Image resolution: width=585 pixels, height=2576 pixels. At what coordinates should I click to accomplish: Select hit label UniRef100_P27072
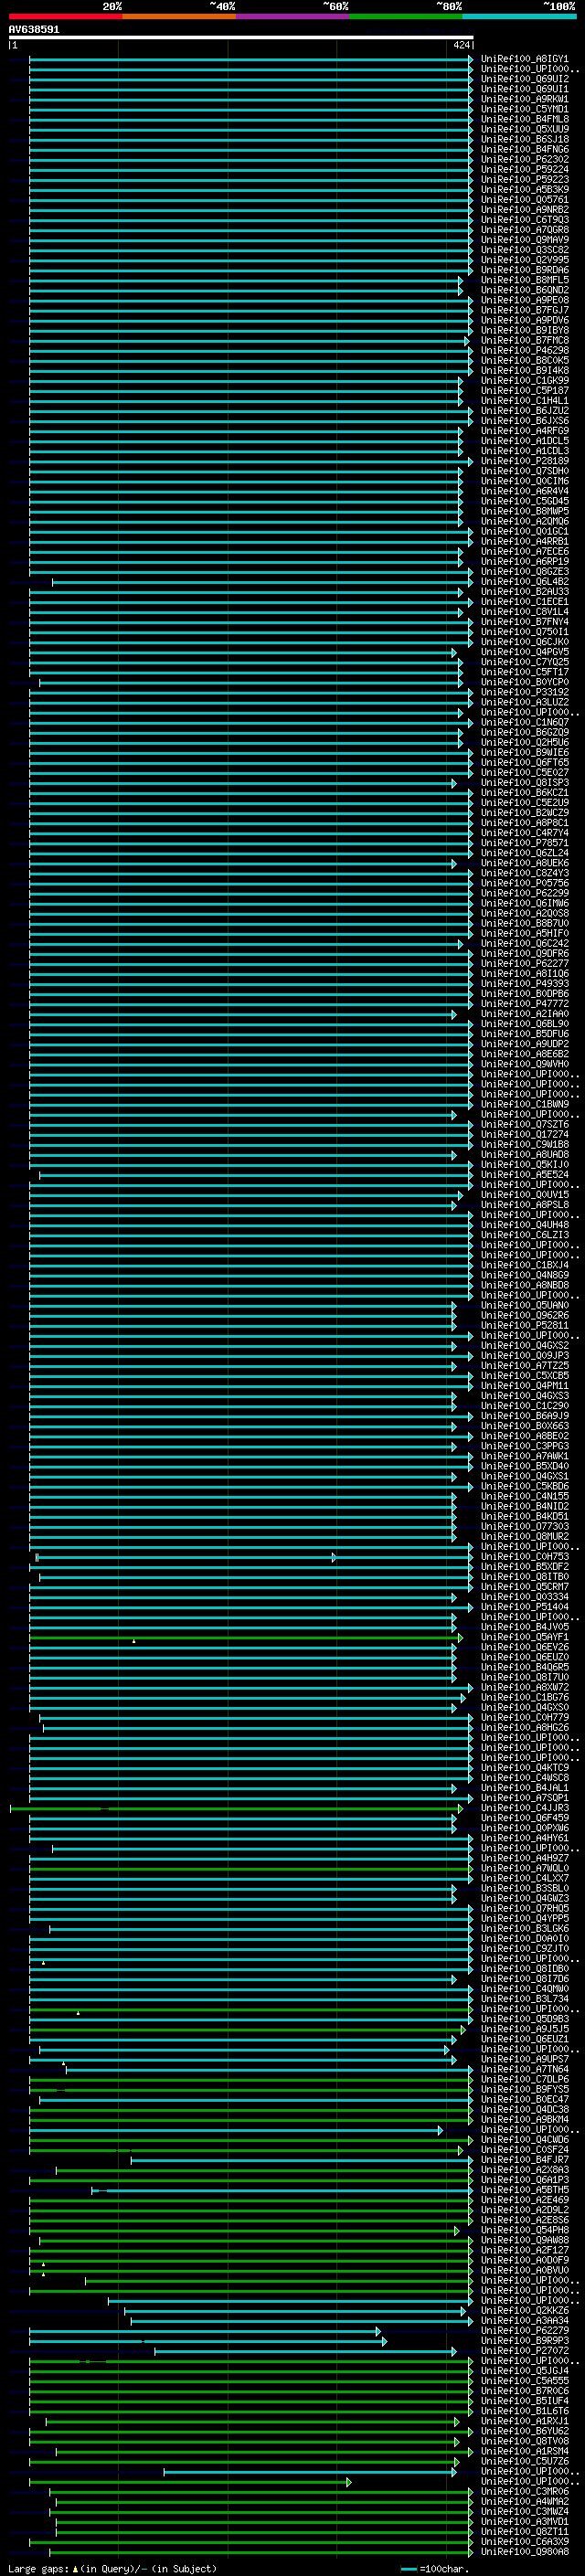tap(525, 2350)
